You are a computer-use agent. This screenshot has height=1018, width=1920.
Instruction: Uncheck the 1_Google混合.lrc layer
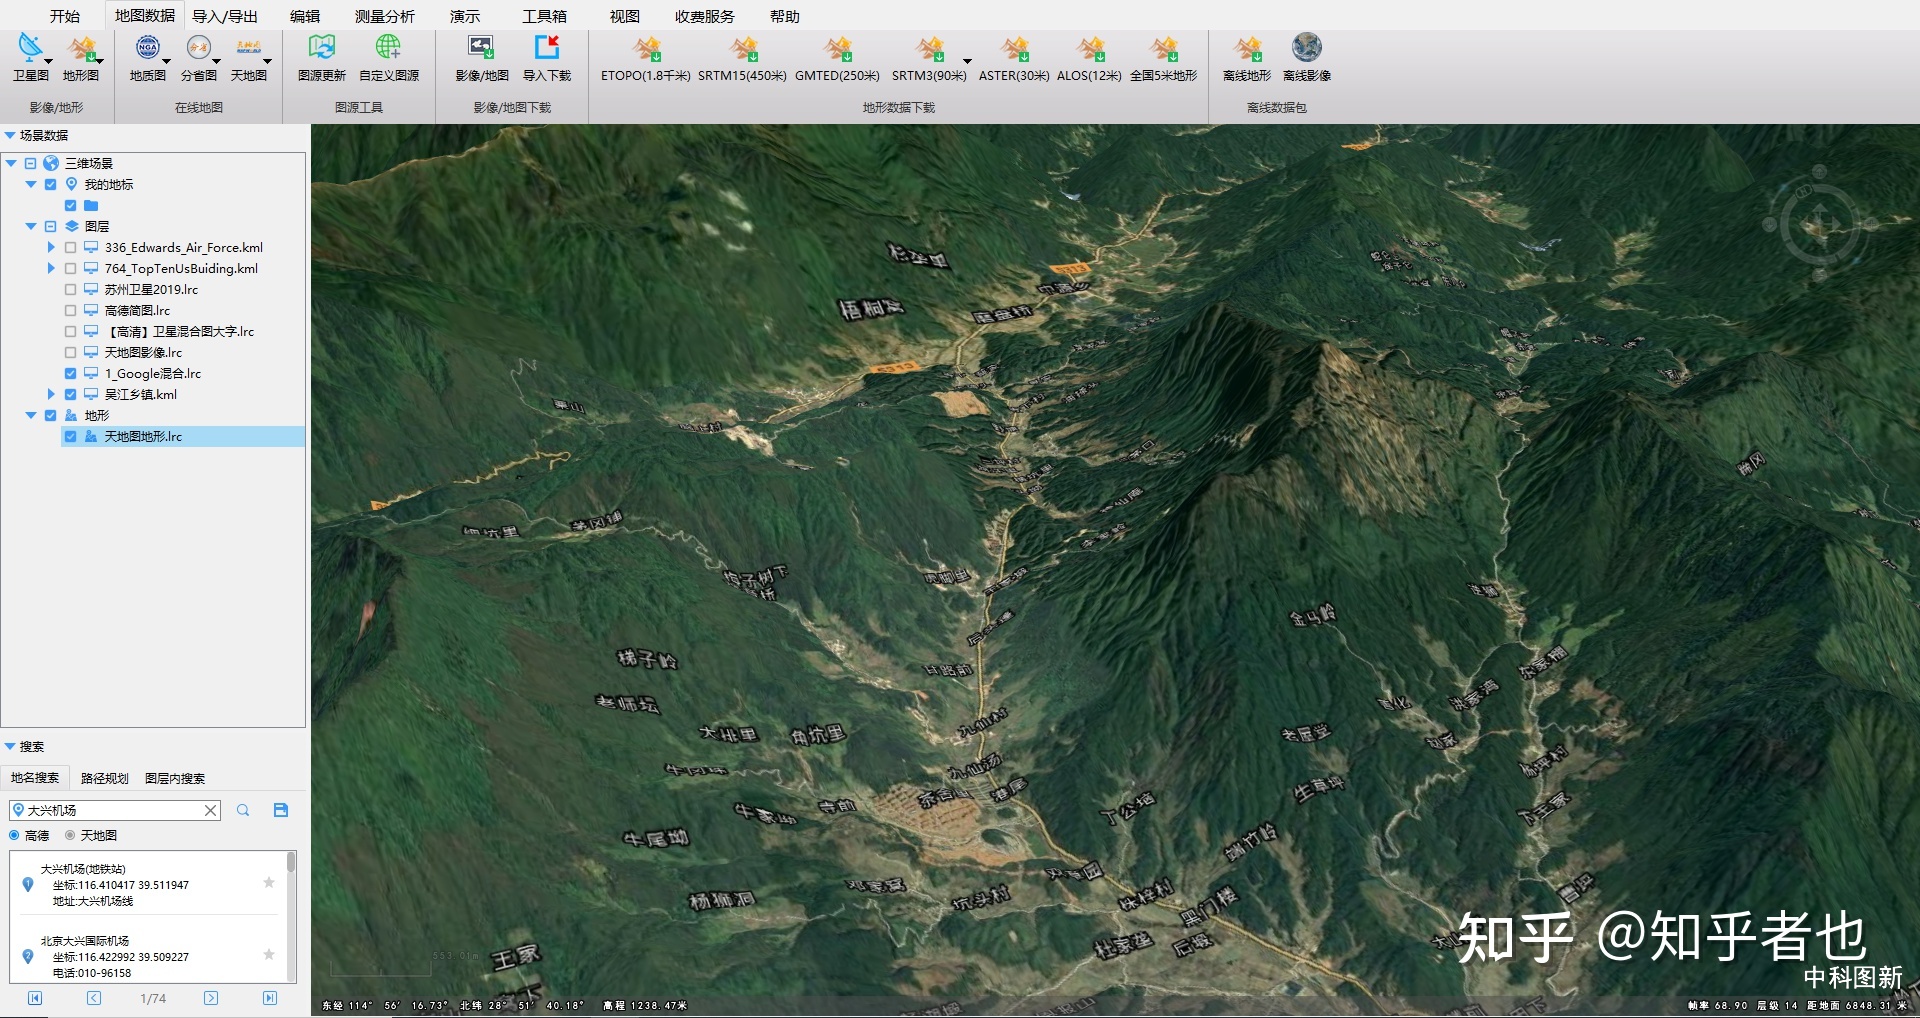(70, 374)
